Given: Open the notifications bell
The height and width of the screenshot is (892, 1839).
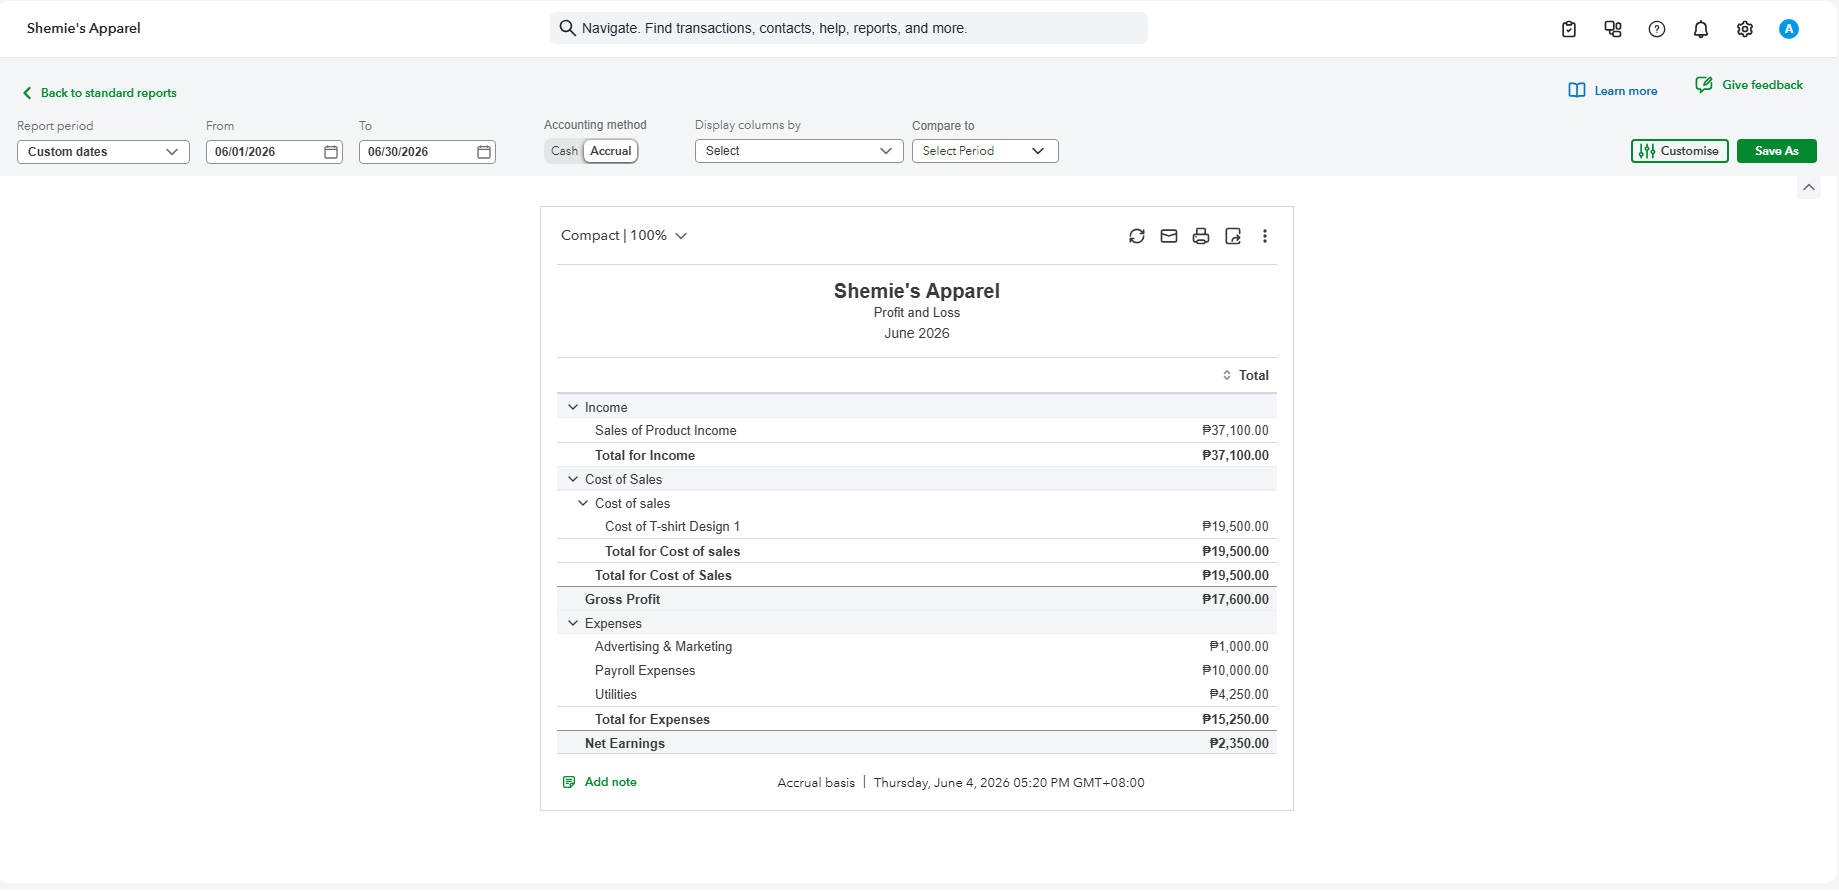Looking at the screenshot, I should click(1701, 29).
